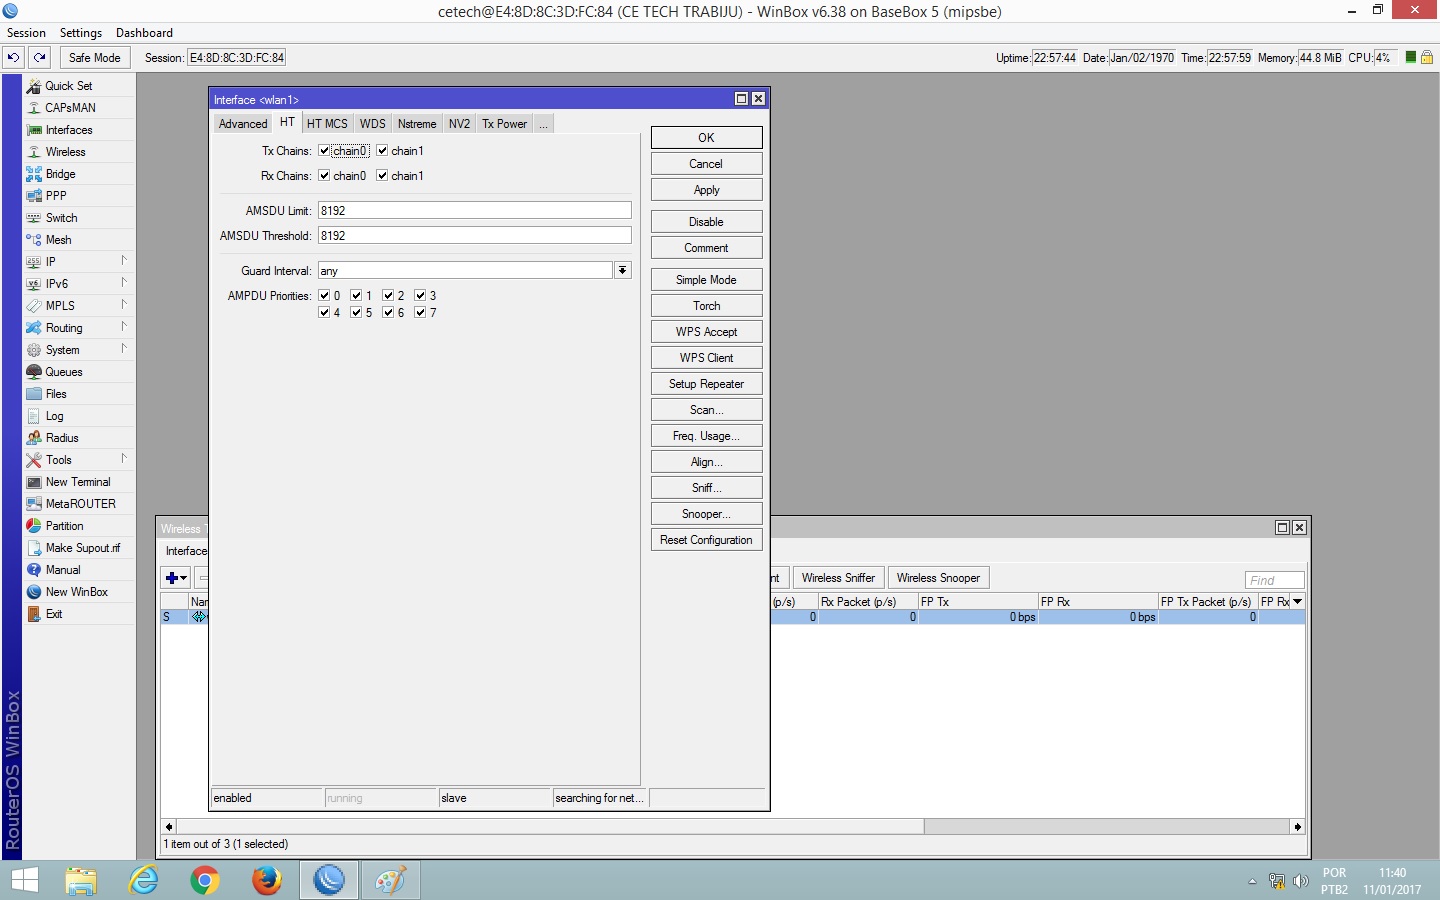Open the Switch menu icon
Viewport: 1440px width, 900px height.
(34, 218)
